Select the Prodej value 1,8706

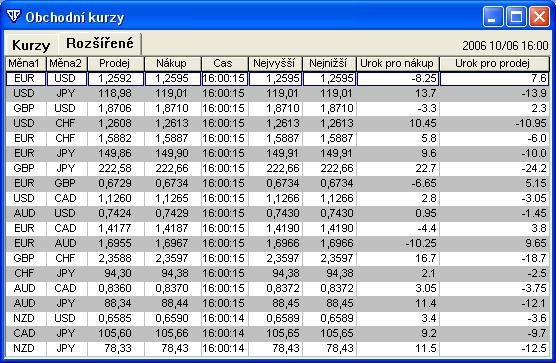coord(116,108)
